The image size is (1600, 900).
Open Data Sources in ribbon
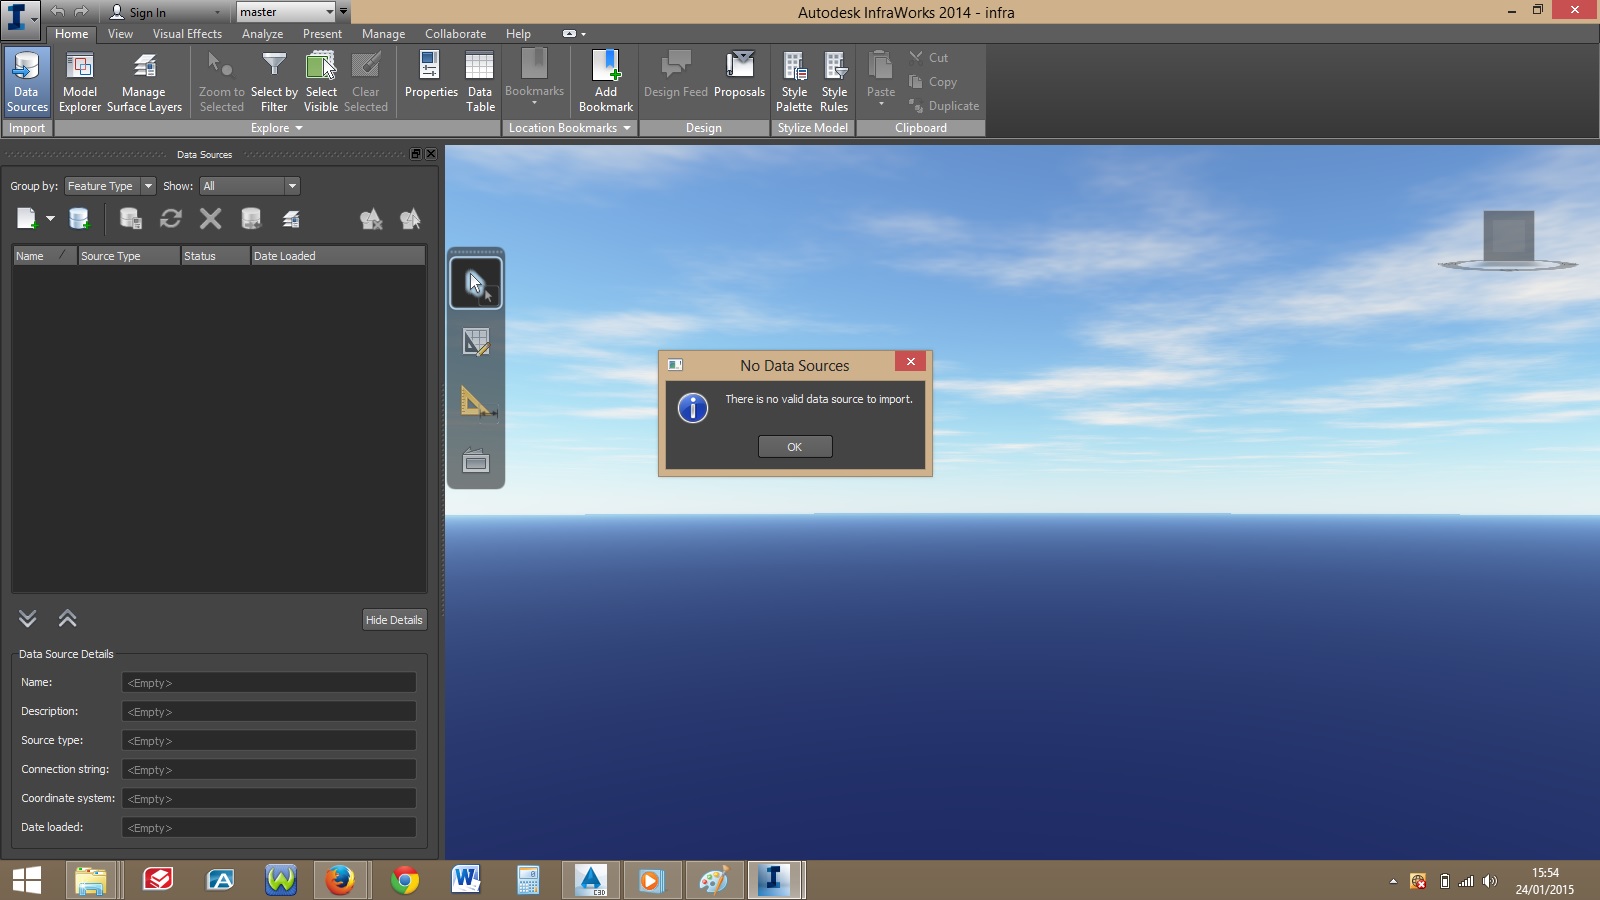pos(27,82)
